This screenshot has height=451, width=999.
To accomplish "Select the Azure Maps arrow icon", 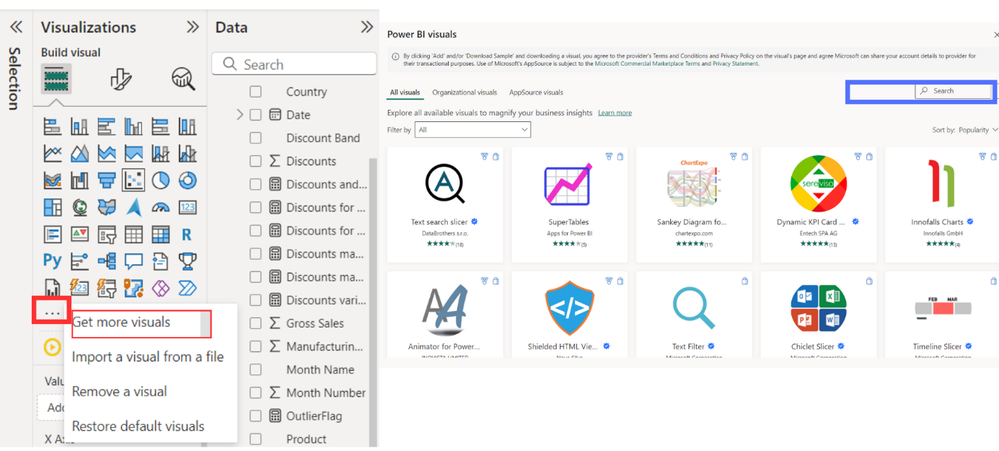I will [x=134, y=207].
